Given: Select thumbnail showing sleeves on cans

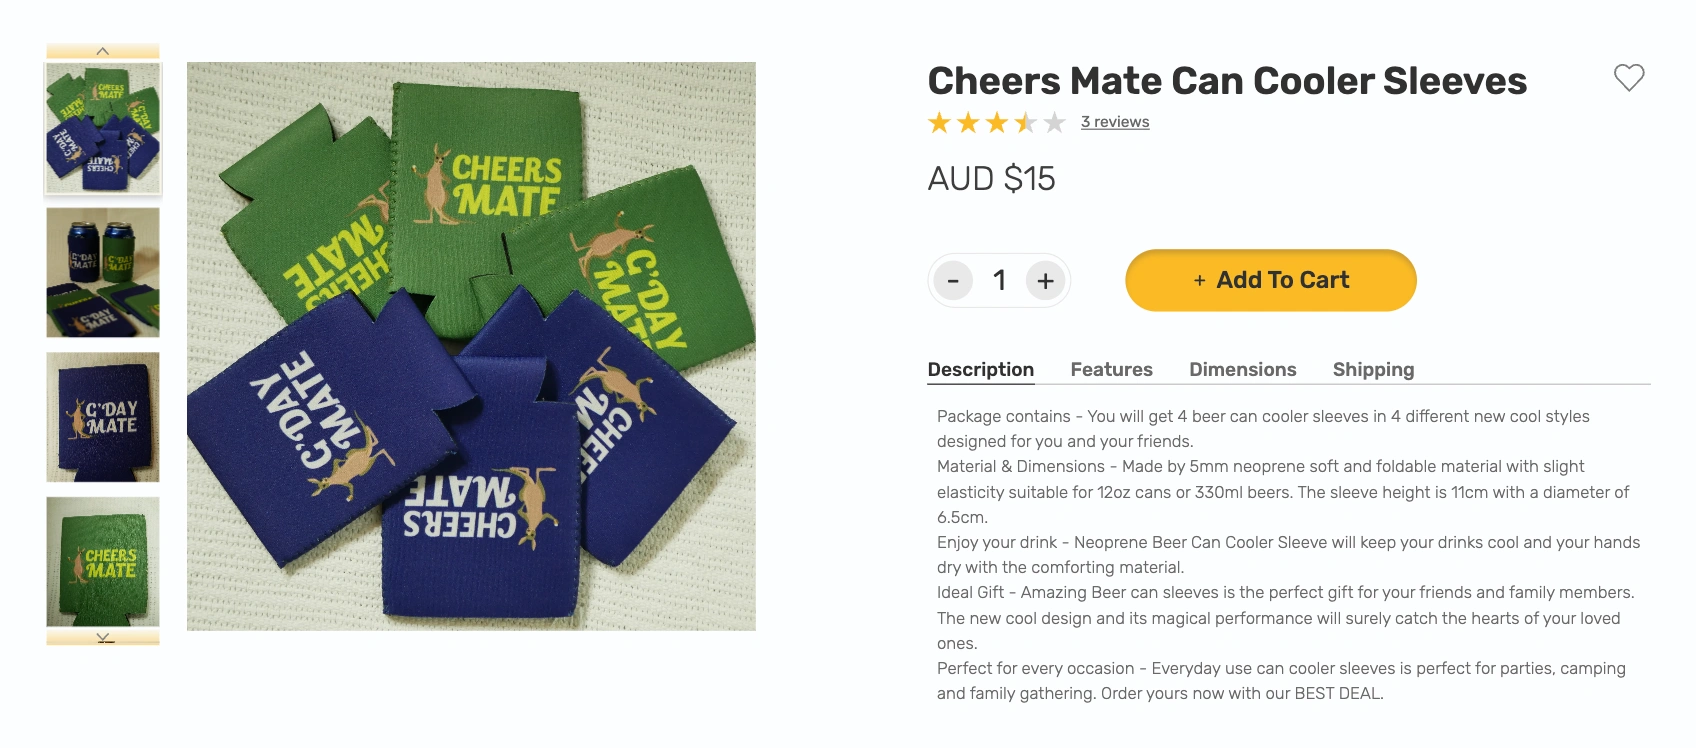Looking at the screenshot, I should coord(103,272).
